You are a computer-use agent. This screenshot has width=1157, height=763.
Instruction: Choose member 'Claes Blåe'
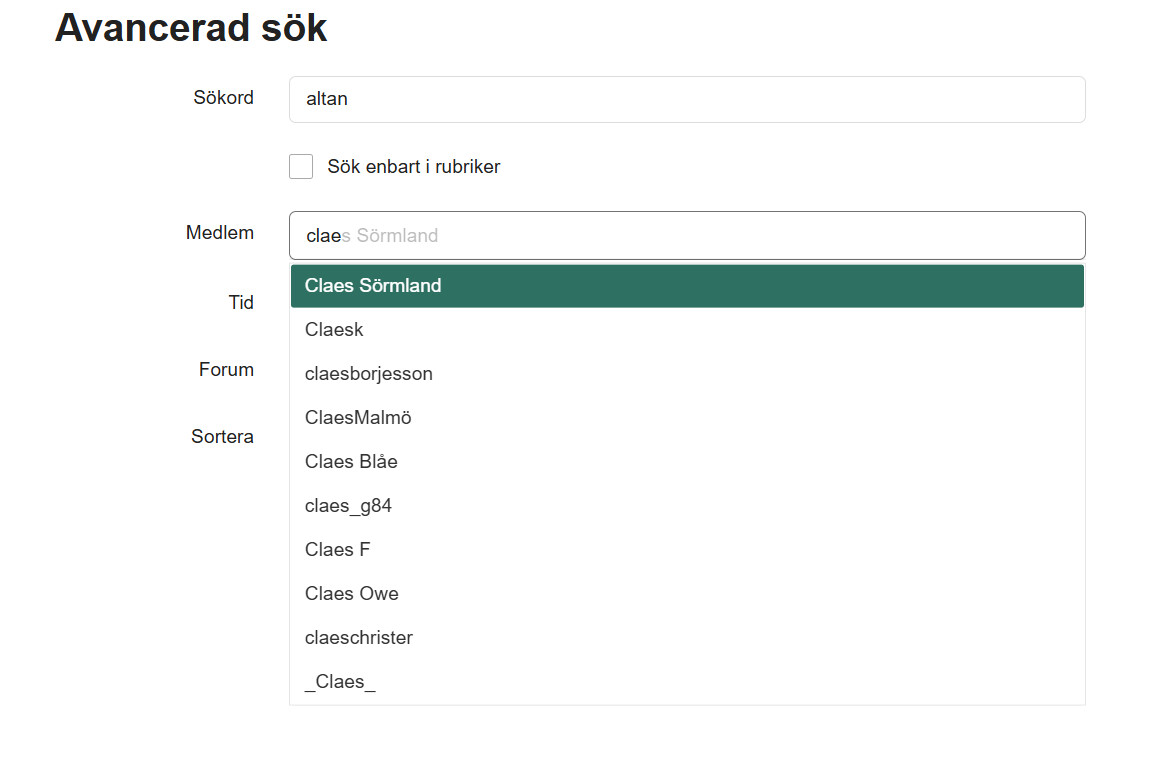(686, 462)
